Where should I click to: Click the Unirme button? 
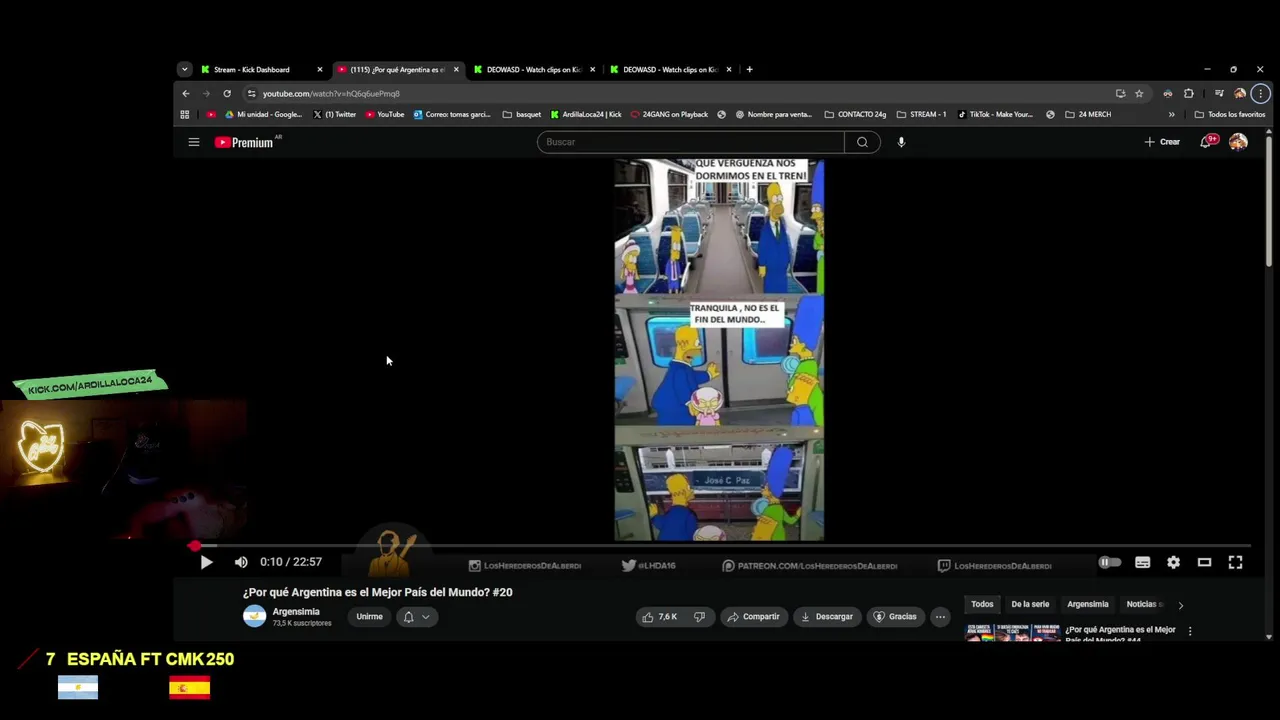click(x=369, y=617)
